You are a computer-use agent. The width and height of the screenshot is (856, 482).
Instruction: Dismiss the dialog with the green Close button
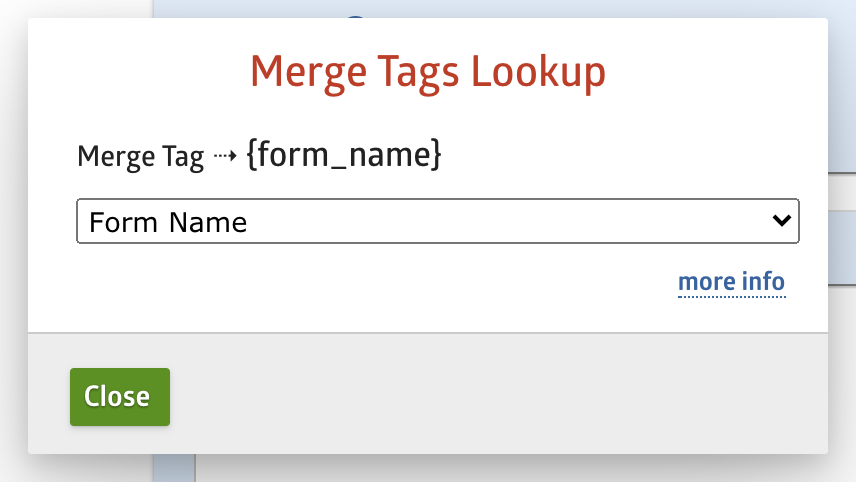pos(119,397)
